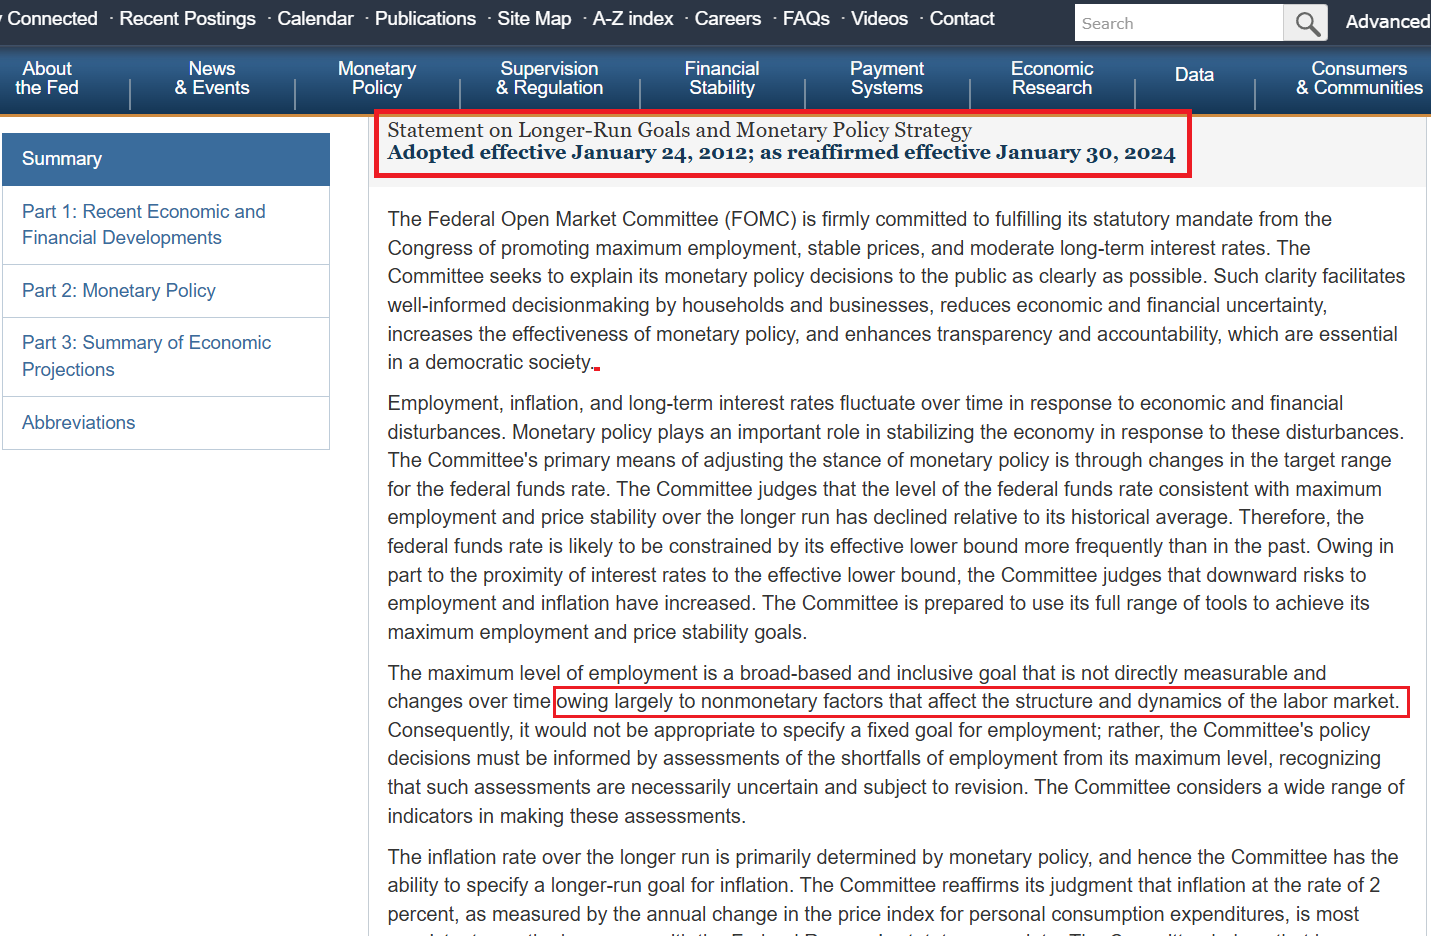Open the About the Fed menu
This screenshot has height=936, width=1431.
coord(47,78)
